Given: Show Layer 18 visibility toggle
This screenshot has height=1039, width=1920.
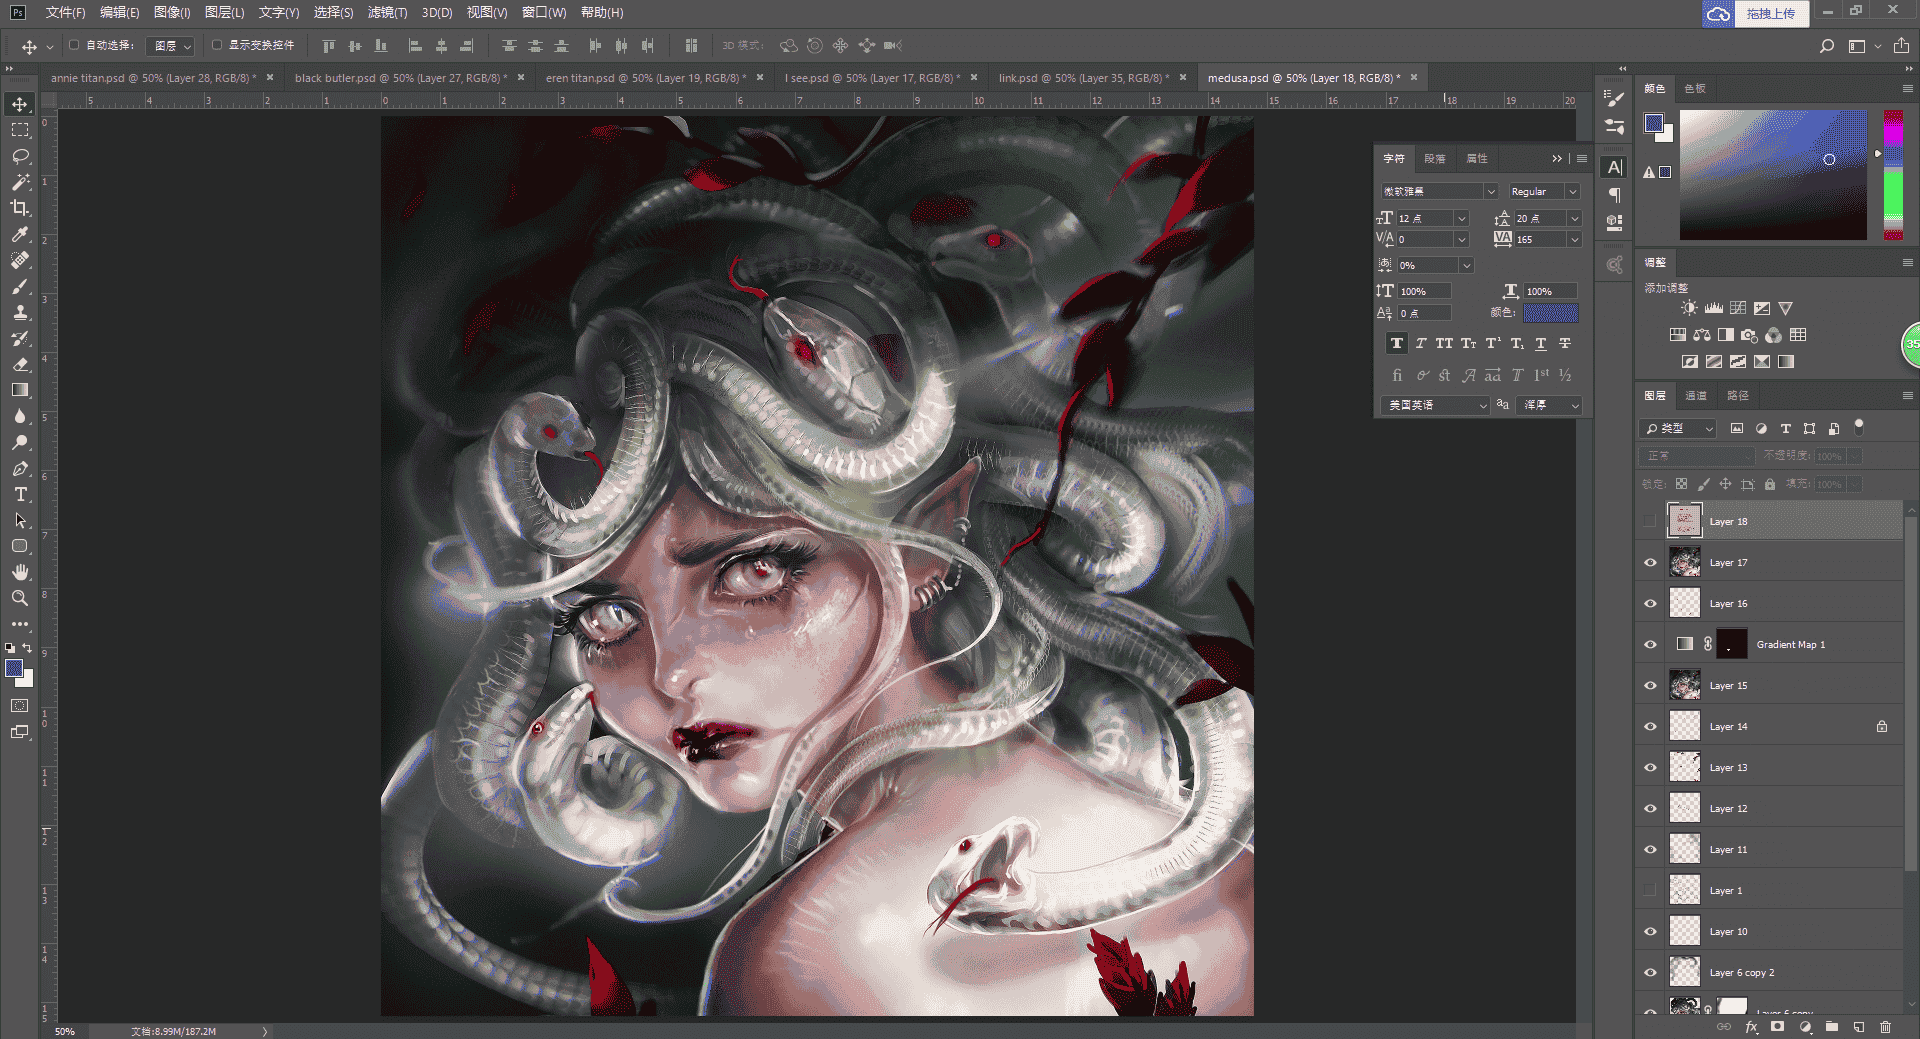Looking at the screenshot, I should [x=1651, y=522].
